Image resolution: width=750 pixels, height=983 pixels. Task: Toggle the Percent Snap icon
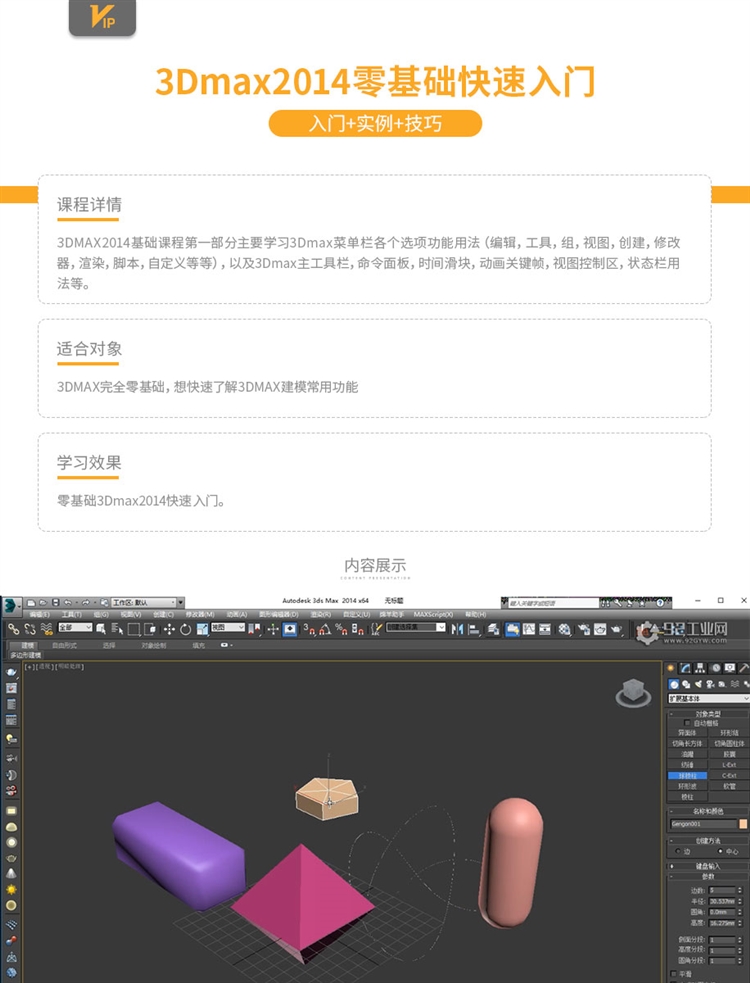(341, 629)
